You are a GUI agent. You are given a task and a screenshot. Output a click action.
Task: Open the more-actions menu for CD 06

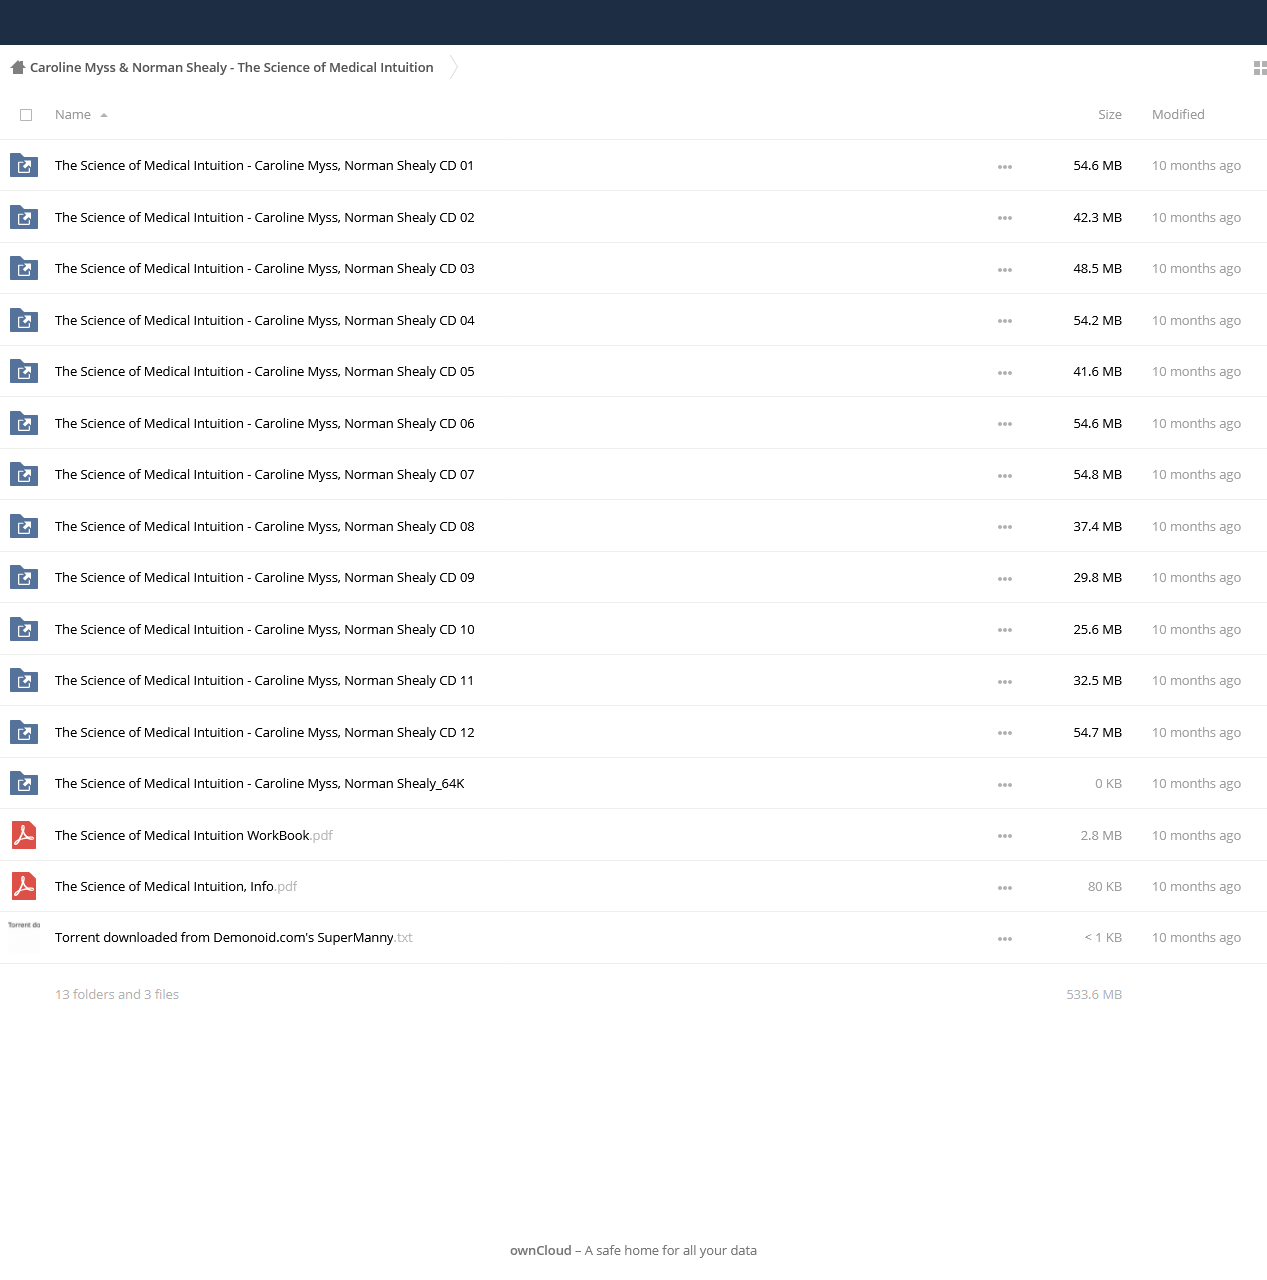pos(1005,424)
